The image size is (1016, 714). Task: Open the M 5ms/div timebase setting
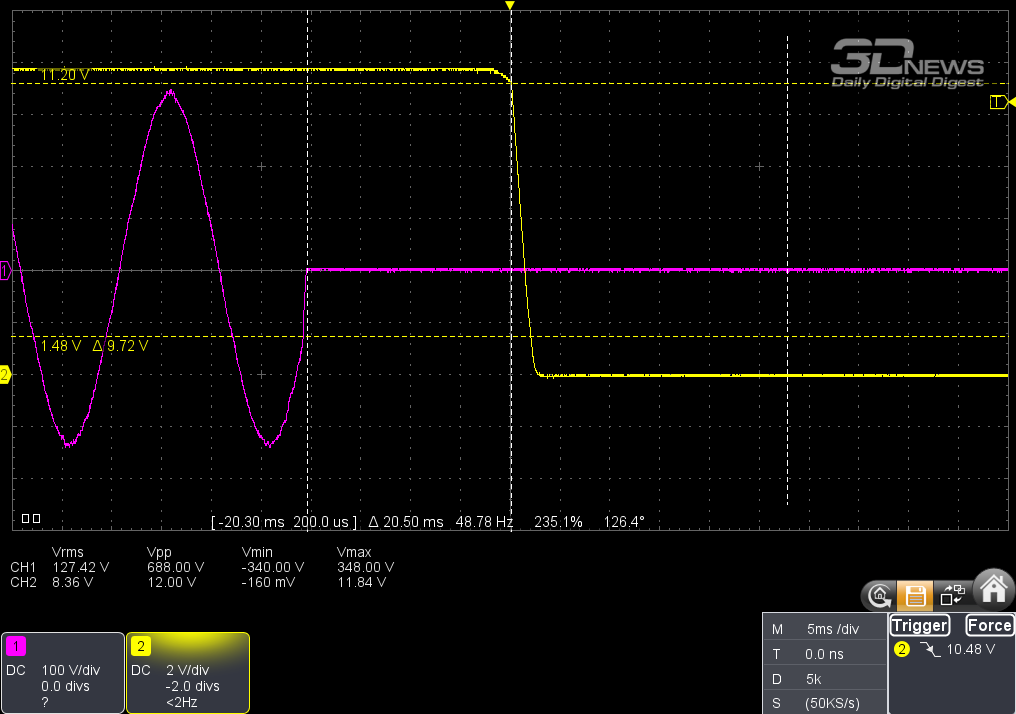[824, 629]
